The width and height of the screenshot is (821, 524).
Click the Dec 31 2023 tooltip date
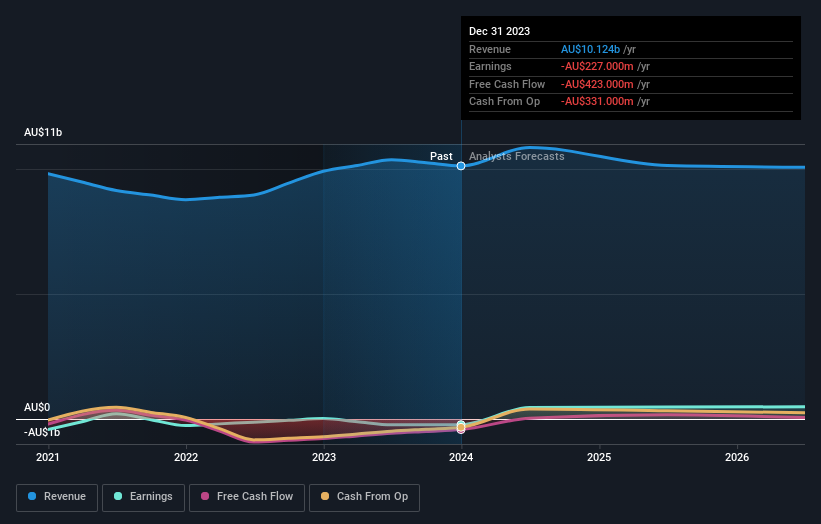[500, 31]
